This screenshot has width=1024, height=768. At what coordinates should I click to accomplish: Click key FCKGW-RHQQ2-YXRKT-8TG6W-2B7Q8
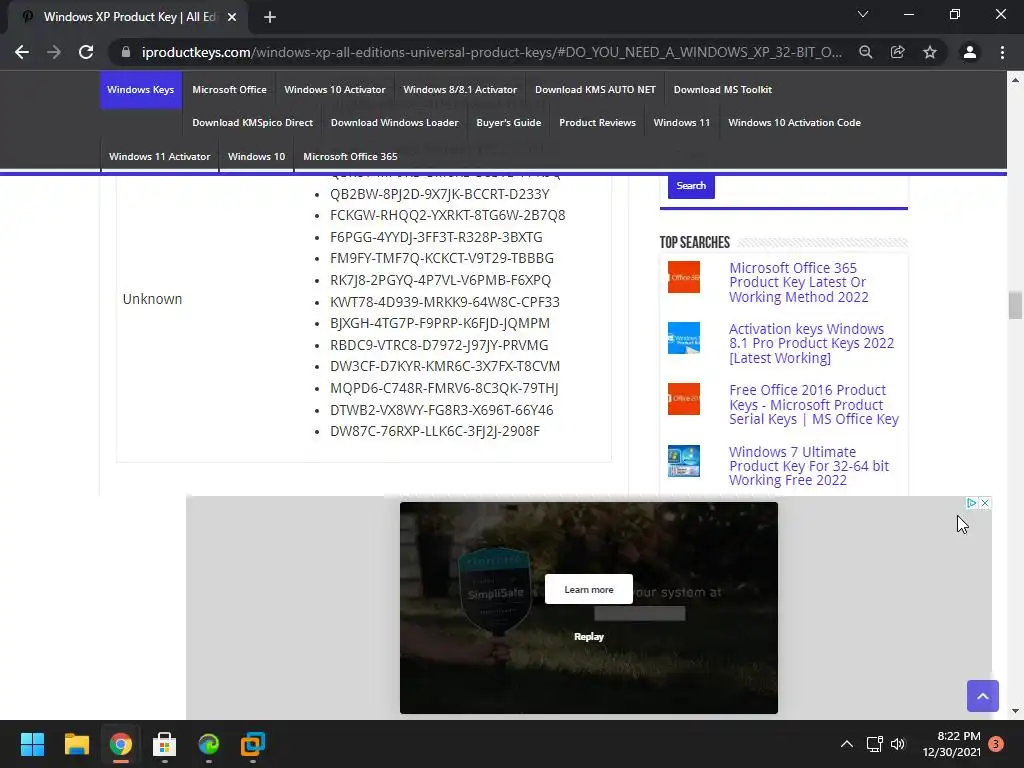point(447,216)
